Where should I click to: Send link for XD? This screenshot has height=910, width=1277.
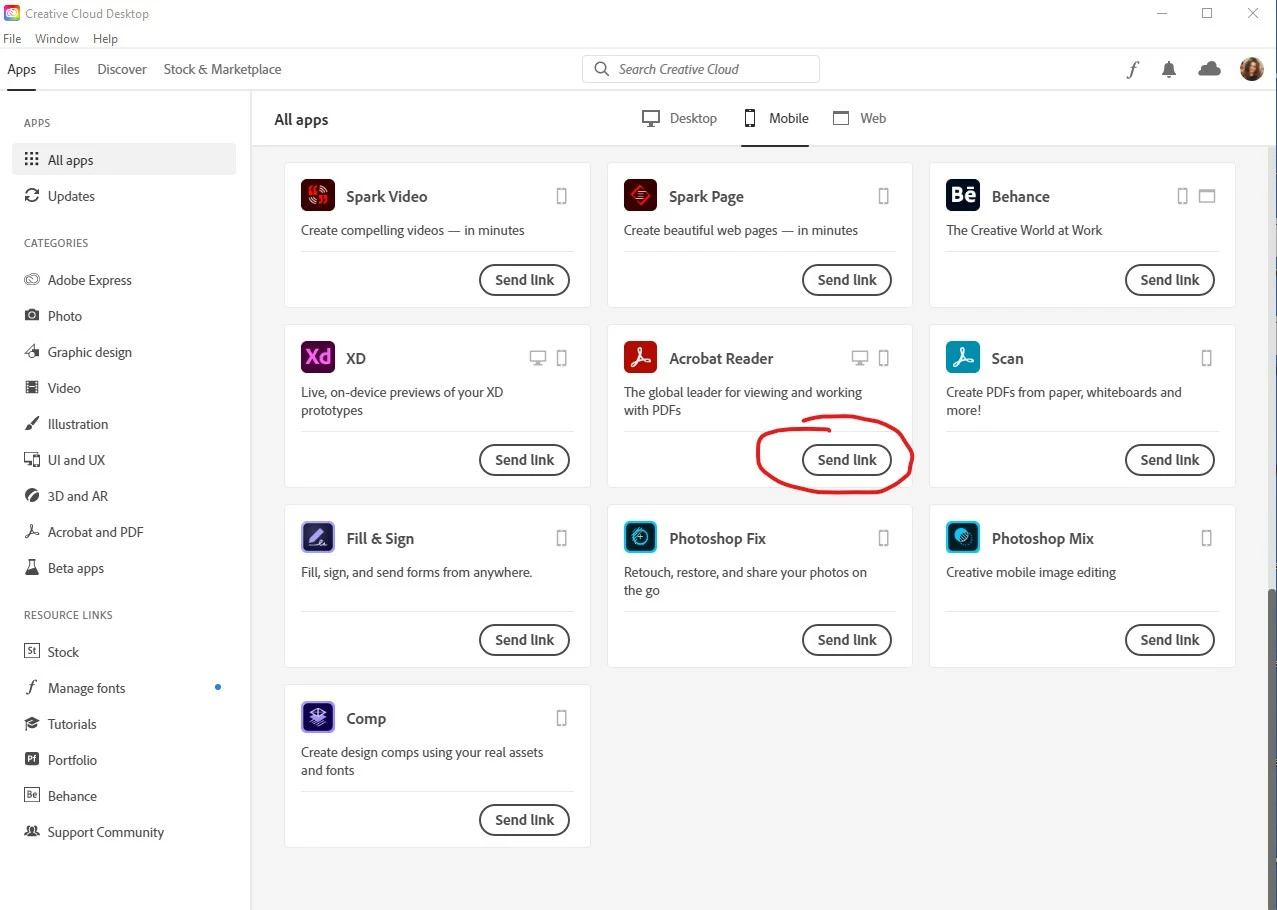525,460
